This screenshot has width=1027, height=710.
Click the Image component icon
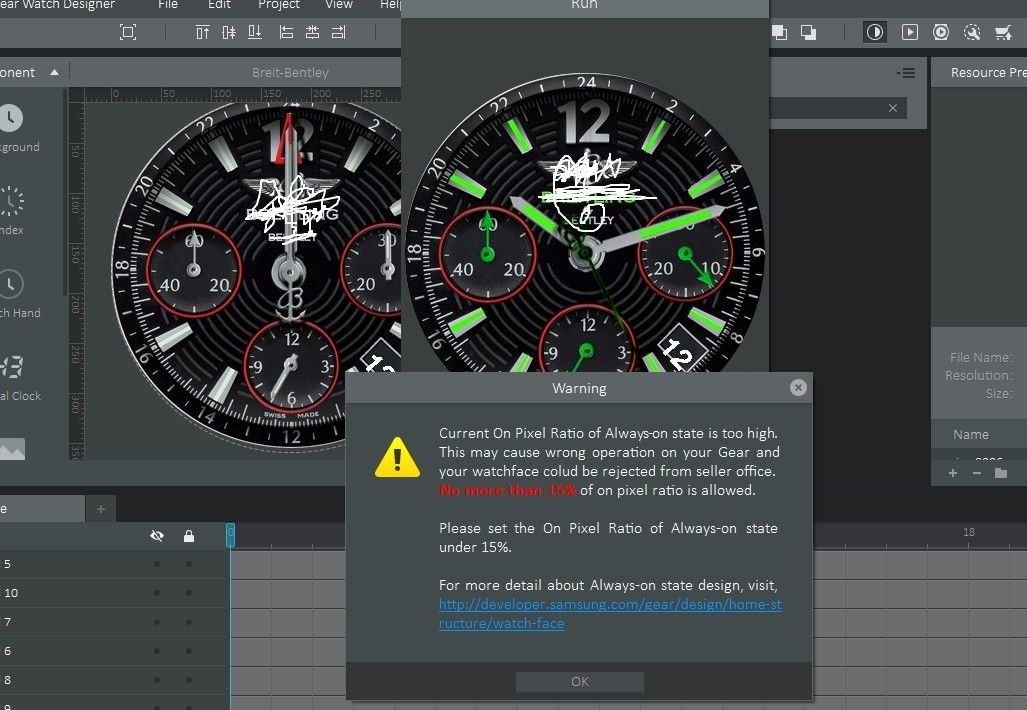(12, 449)
